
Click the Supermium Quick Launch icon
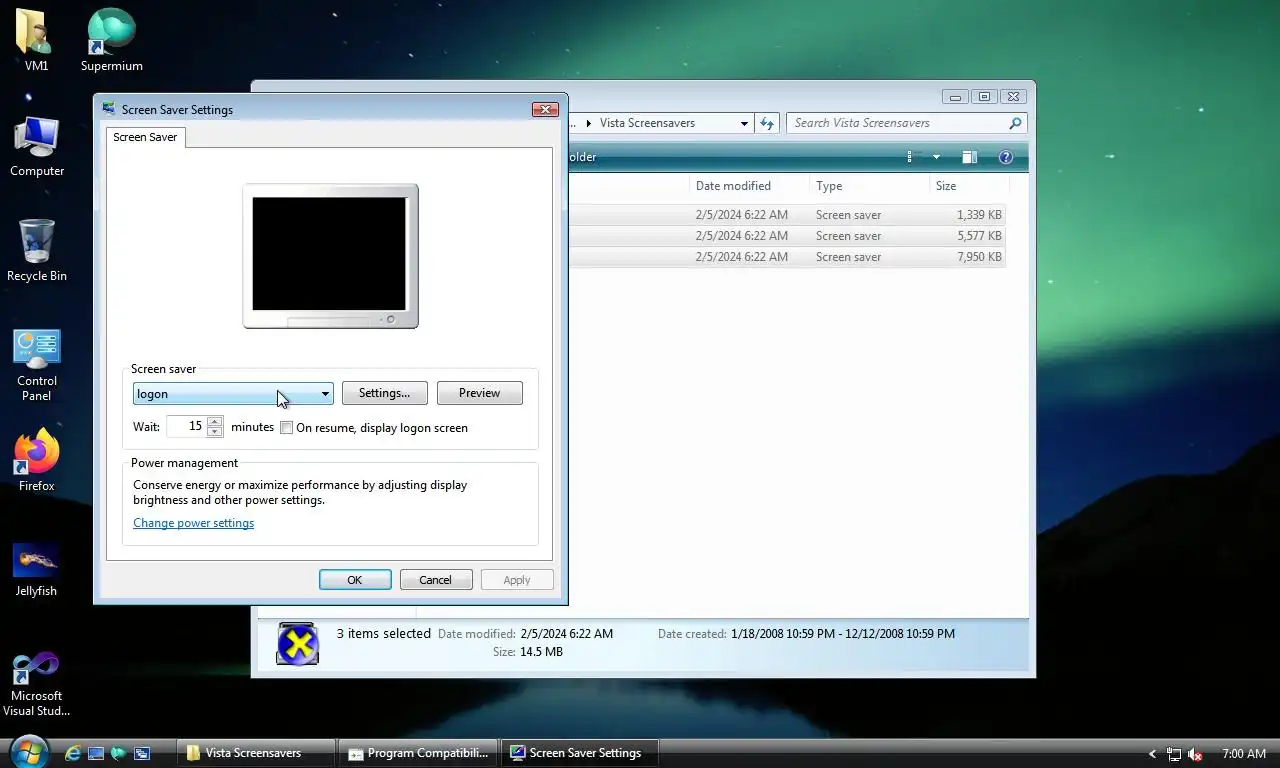[x=119, y=753]
